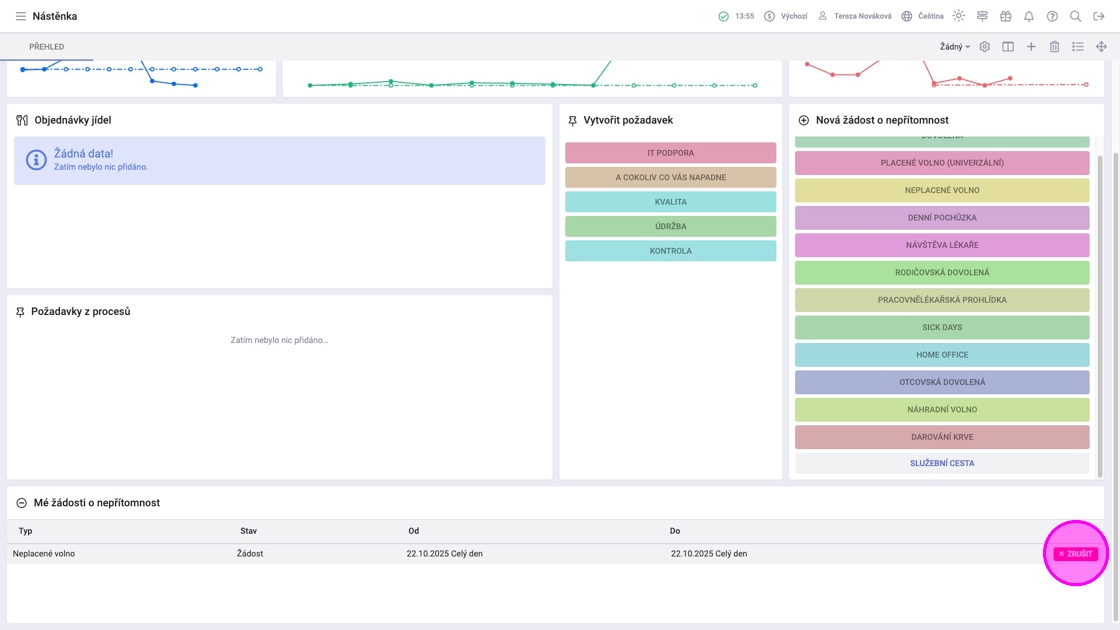Open the search magnifier icon
Image resolution: width=1120 pixels, height=630 pixels.
tap(1075, 16)
